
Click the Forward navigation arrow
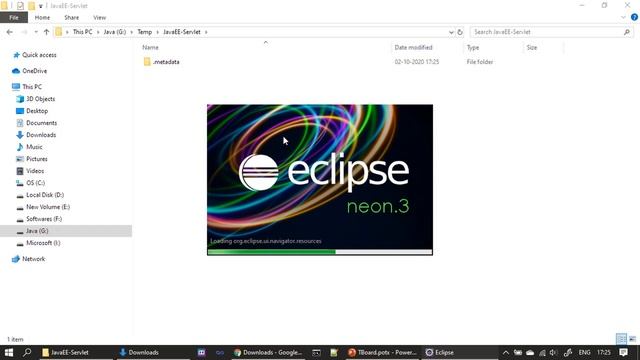point(24,32)
